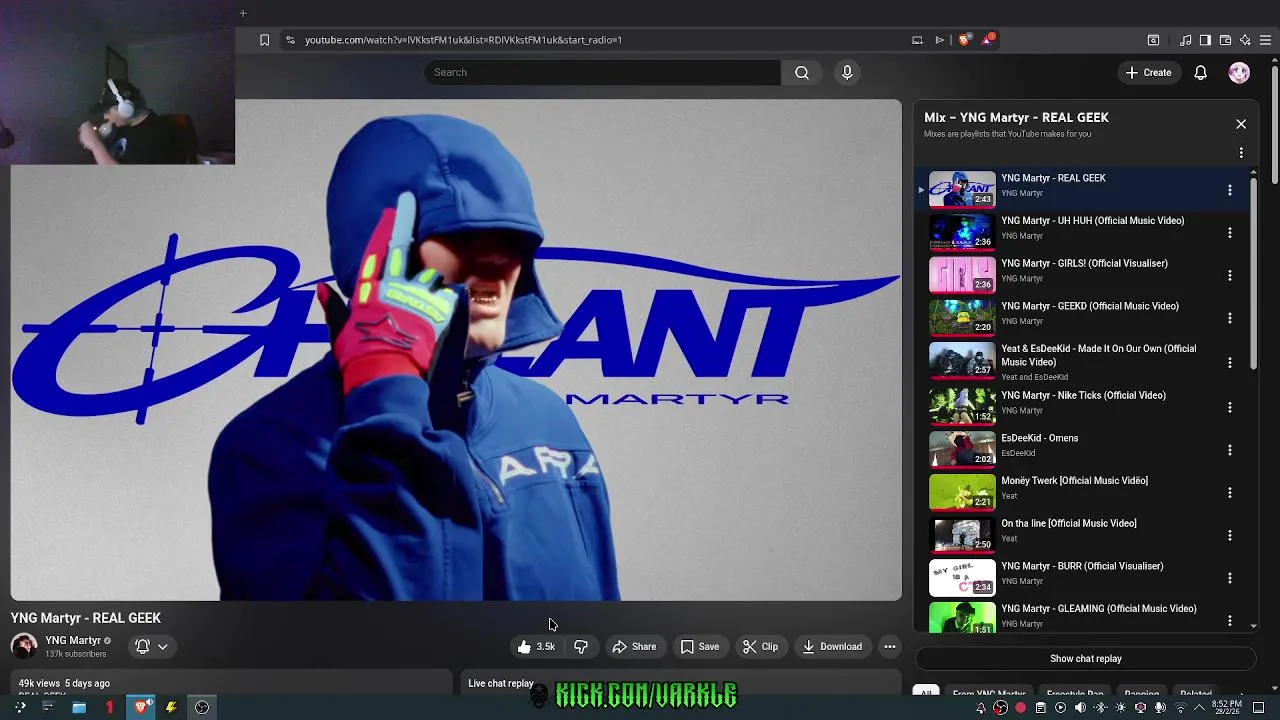Open the browser hamburger main menu
Screen dimensions: 1280x720
(x=1266, y=40)
